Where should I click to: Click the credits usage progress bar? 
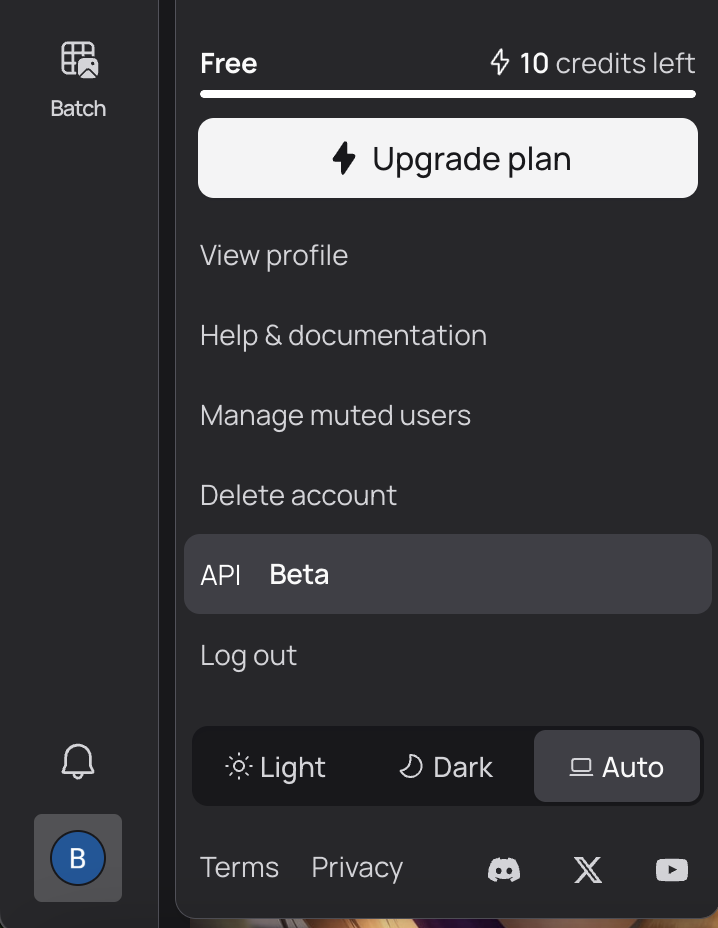448,94
